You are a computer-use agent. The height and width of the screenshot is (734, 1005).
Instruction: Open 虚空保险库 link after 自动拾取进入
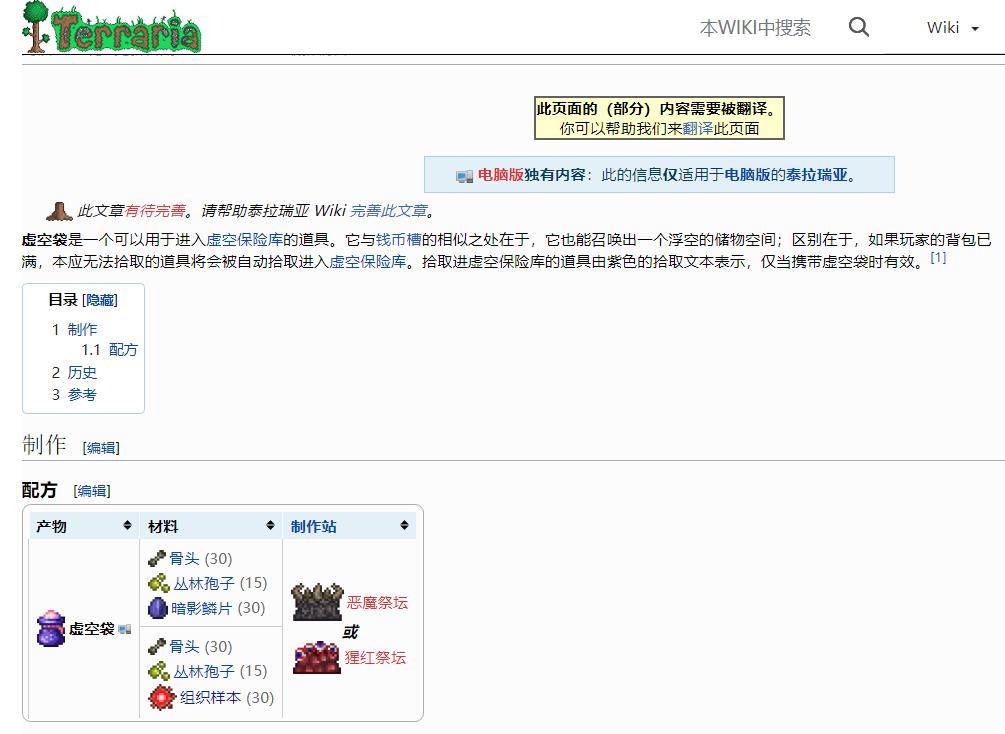pos(367,262)
